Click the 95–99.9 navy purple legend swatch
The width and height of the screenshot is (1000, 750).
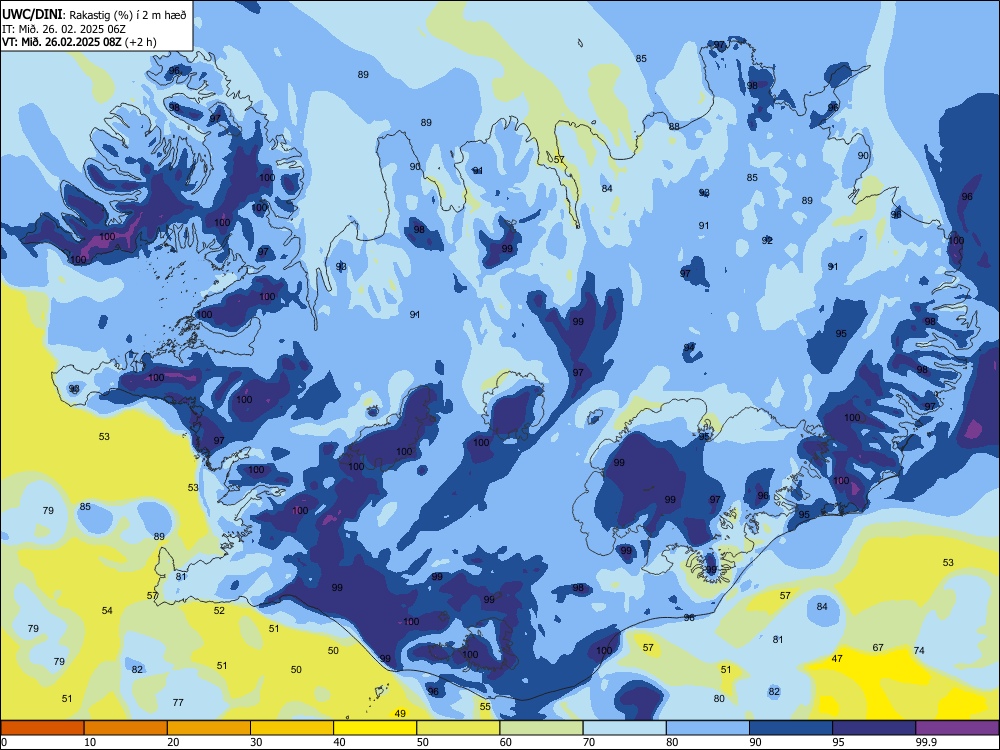pyautogui.click(x=874, y=728)
